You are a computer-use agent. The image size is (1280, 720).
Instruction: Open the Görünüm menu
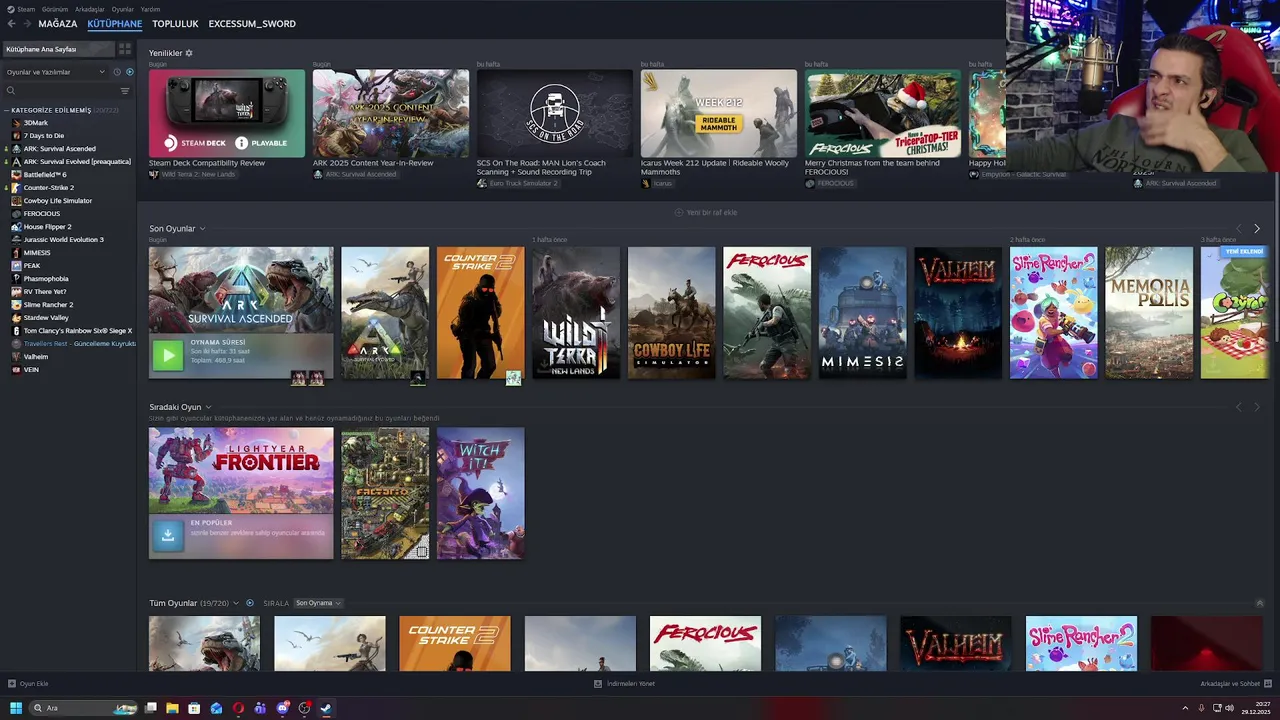[x=55, y=9]
